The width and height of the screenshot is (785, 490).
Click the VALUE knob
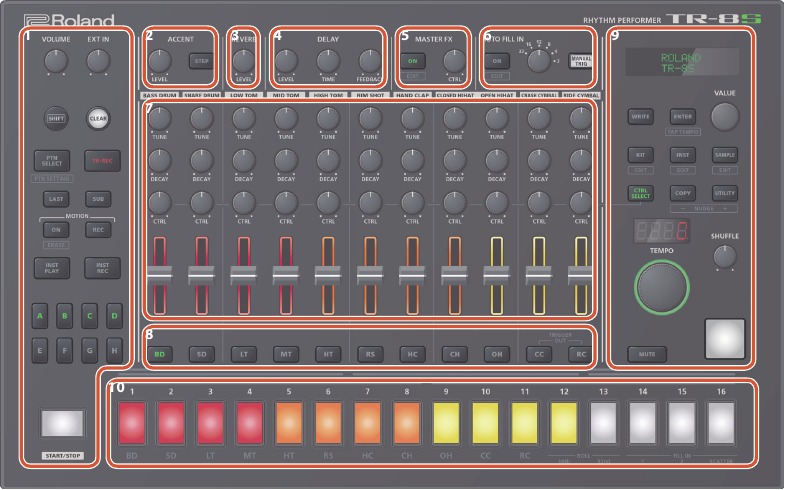tap(725, 117)
